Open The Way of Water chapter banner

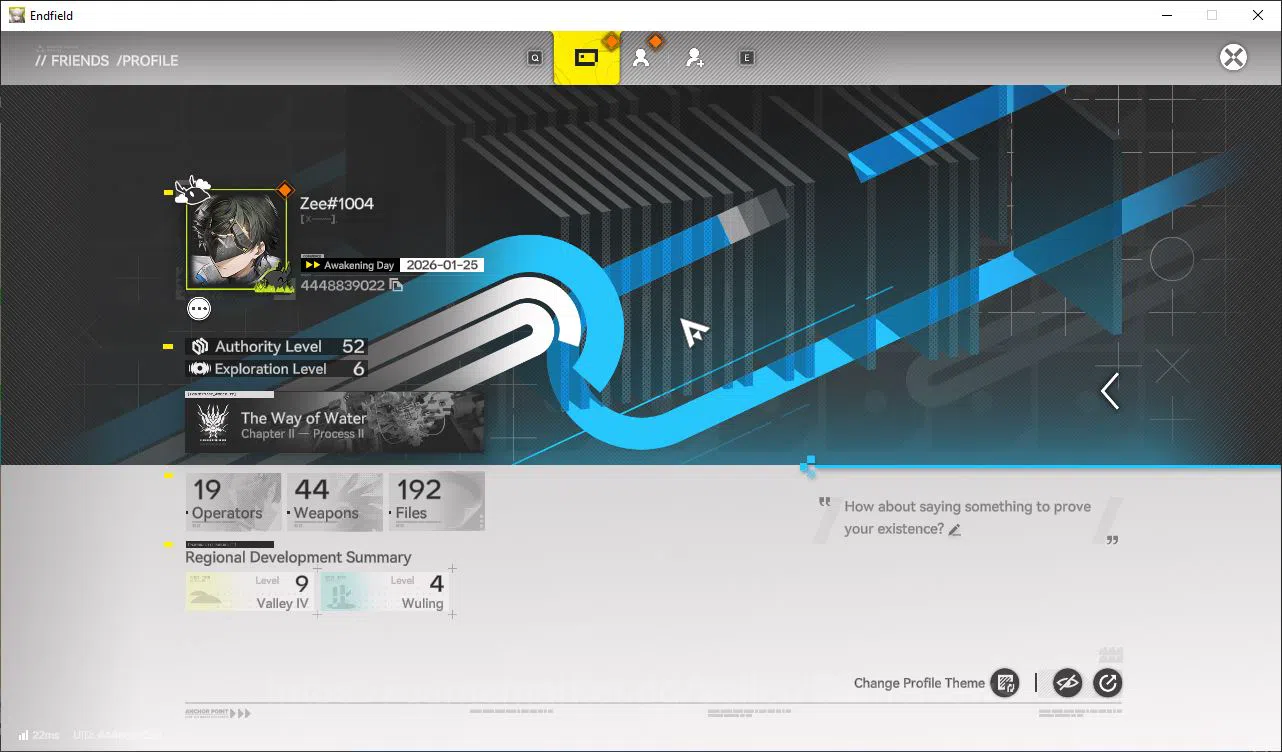point(335,424)
